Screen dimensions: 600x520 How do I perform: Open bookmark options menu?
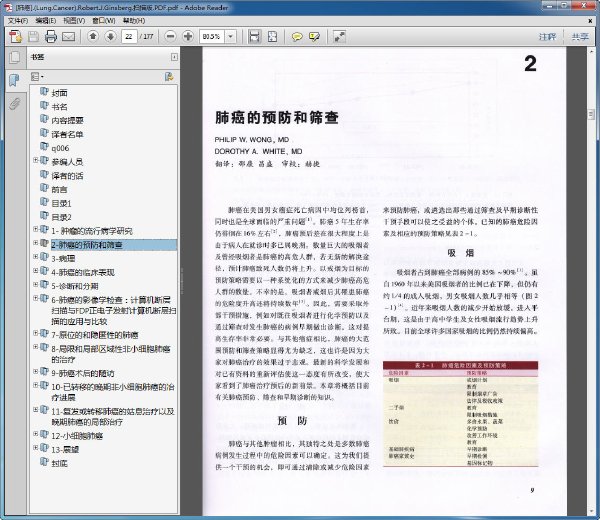[37, 77]
